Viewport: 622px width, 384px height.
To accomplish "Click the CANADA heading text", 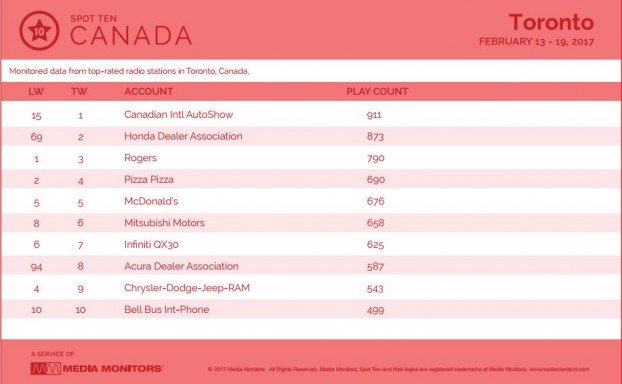I will [131, 35].
